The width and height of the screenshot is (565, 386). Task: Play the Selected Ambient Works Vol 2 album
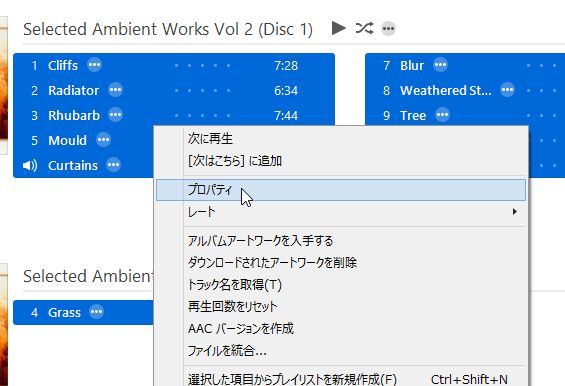tap(338, 28)
